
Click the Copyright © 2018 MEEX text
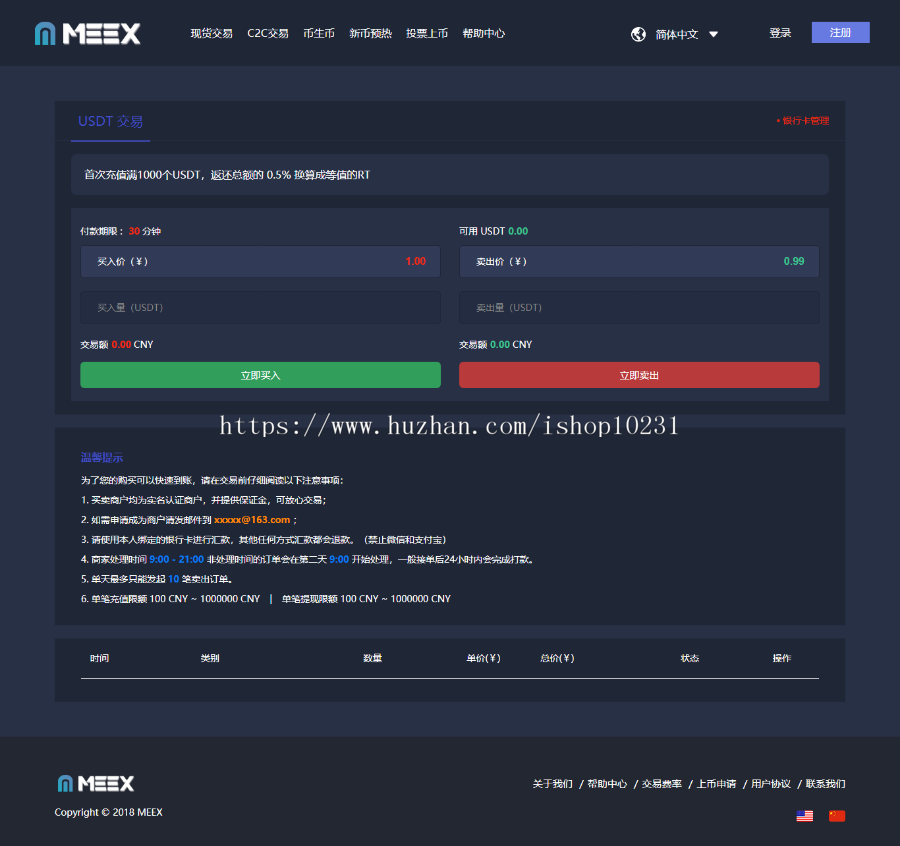(108, 812)
